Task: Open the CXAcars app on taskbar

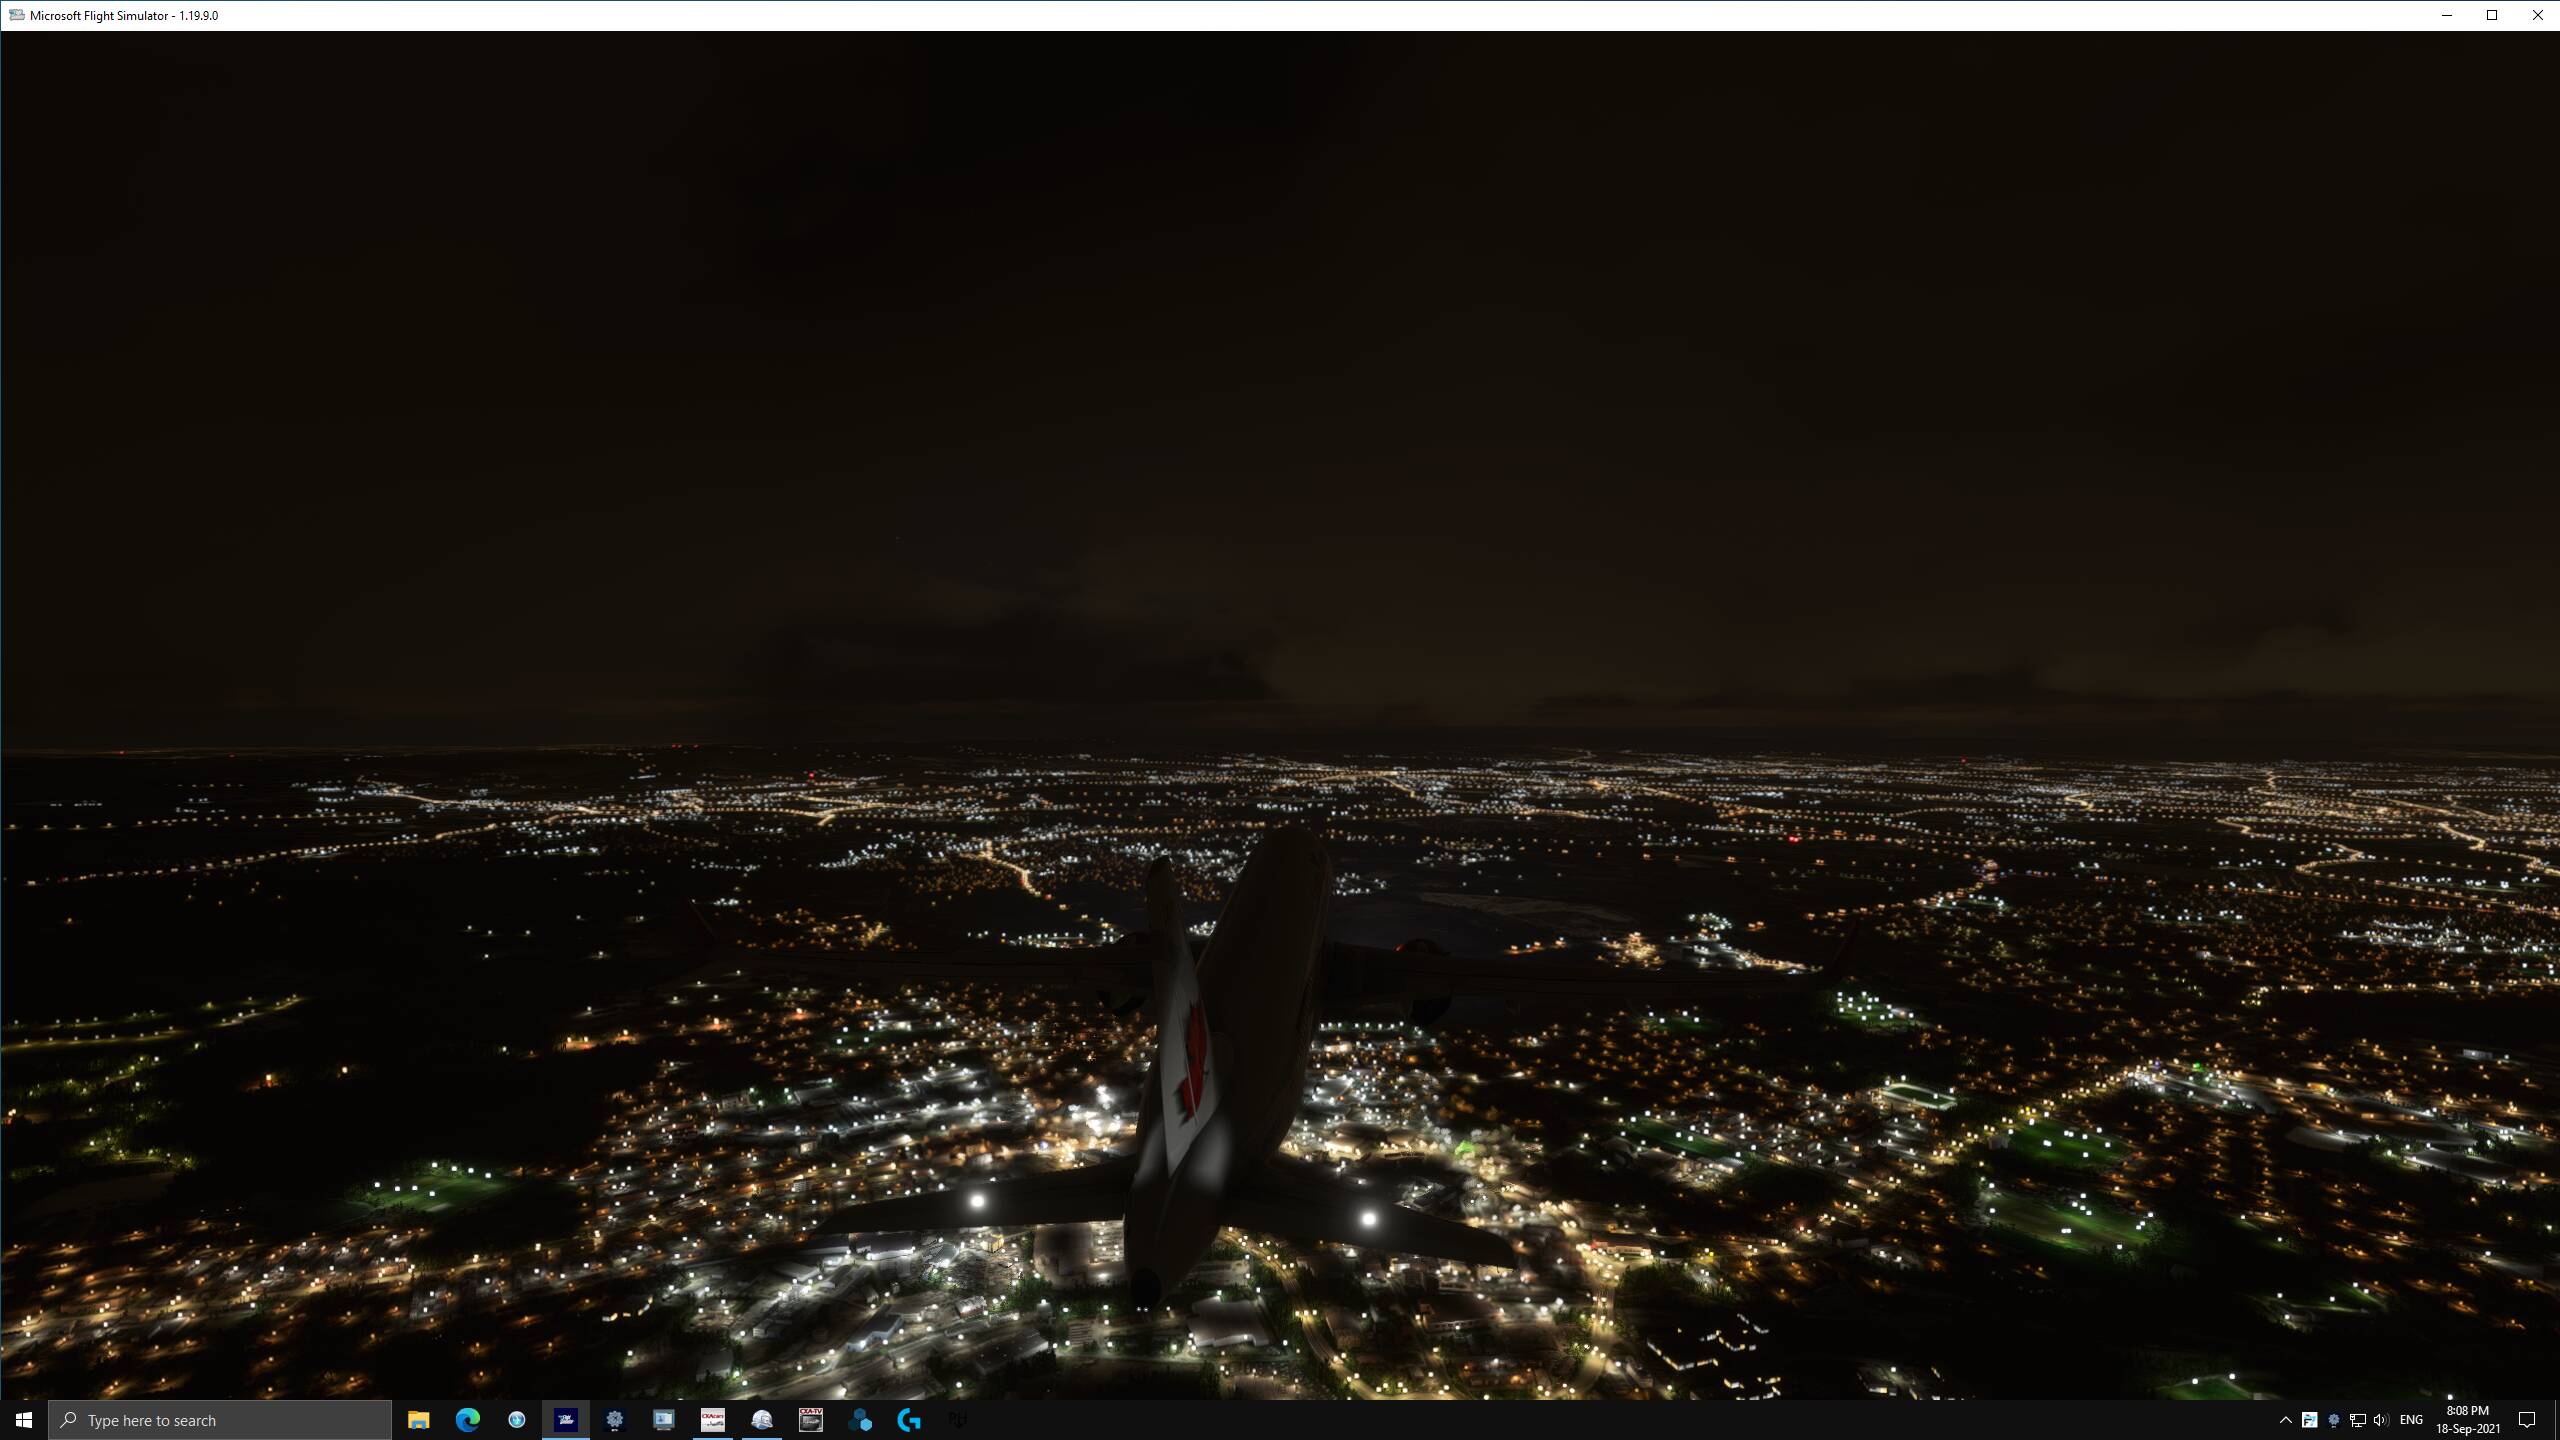Action: (713, 1420)
